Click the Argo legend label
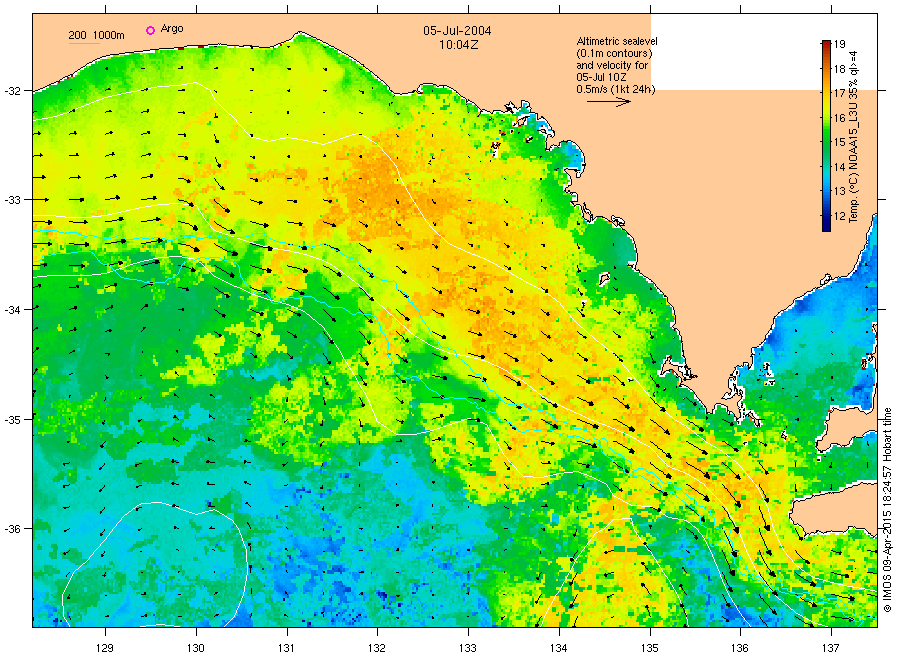This screenshot has width=900, height=660. pos(172,29)
